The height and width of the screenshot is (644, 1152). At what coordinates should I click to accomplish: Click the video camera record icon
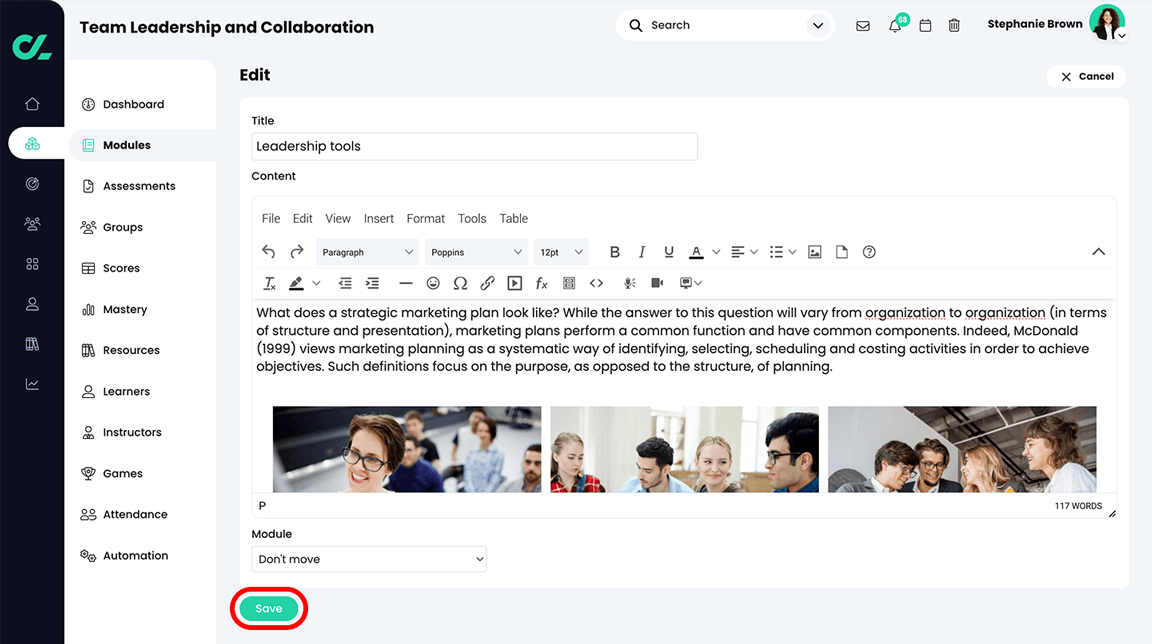(x=657, y=283)
